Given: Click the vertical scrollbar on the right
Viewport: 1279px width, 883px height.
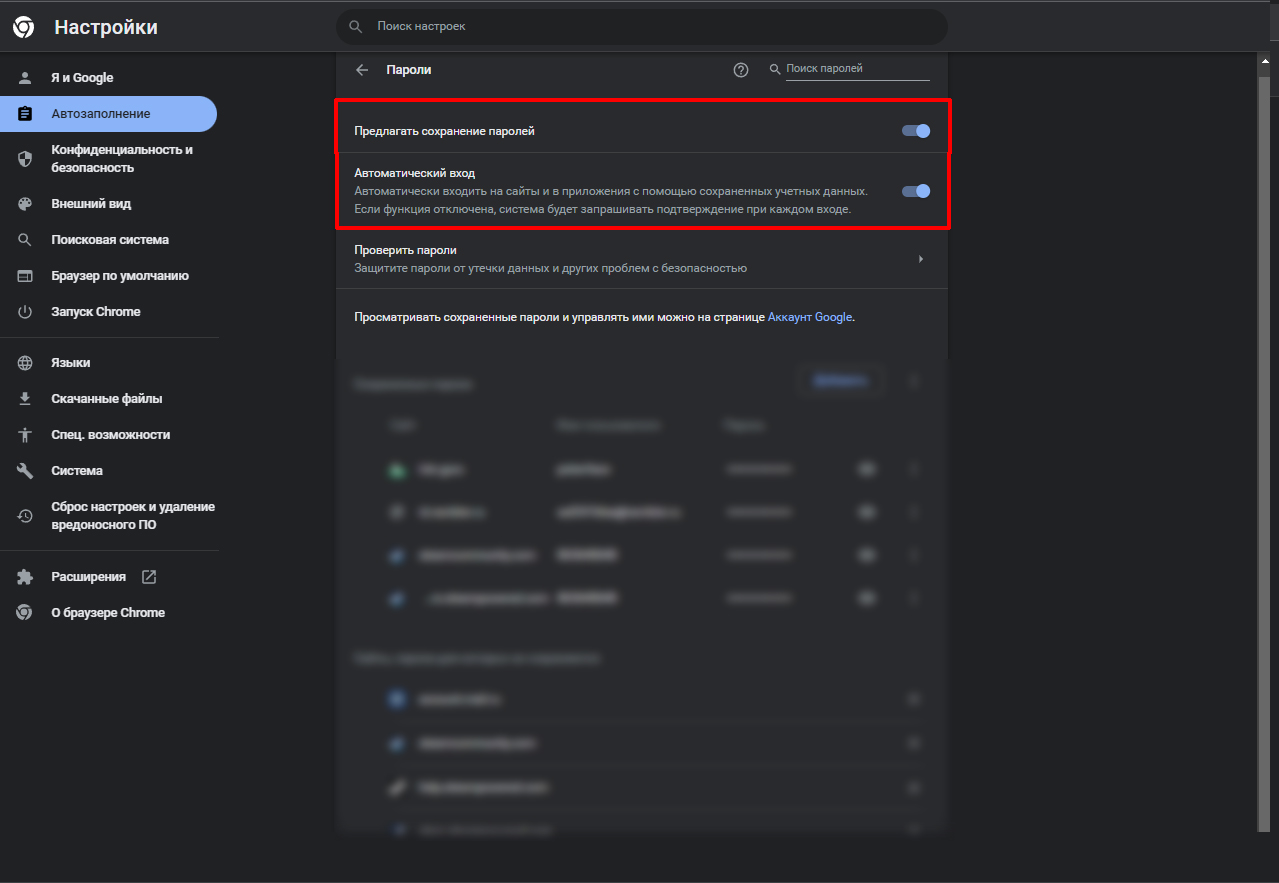Looking at the screenshot, I should pos(1263,400).
